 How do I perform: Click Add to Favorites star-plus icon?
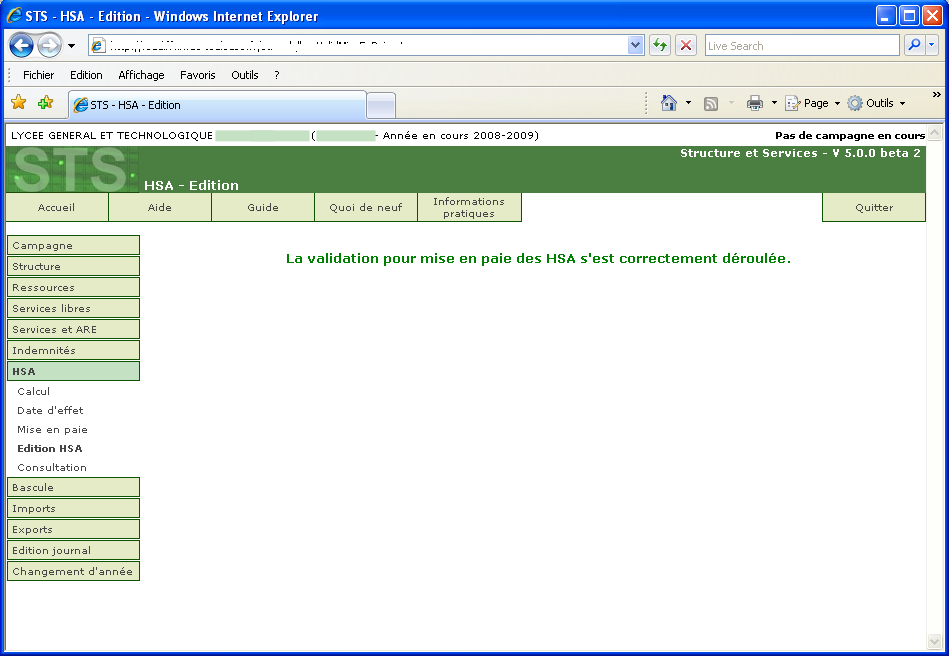point(45,103)
